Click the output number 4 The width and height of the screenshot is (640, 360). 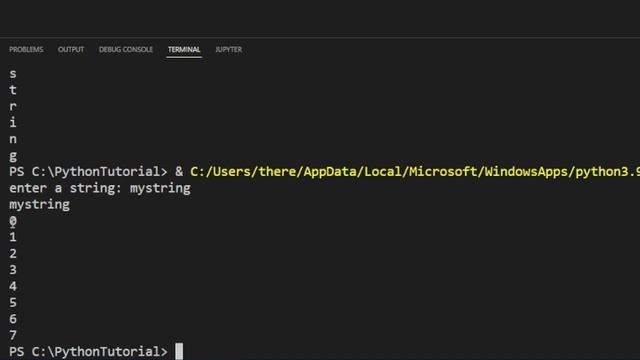coord(13,286)
